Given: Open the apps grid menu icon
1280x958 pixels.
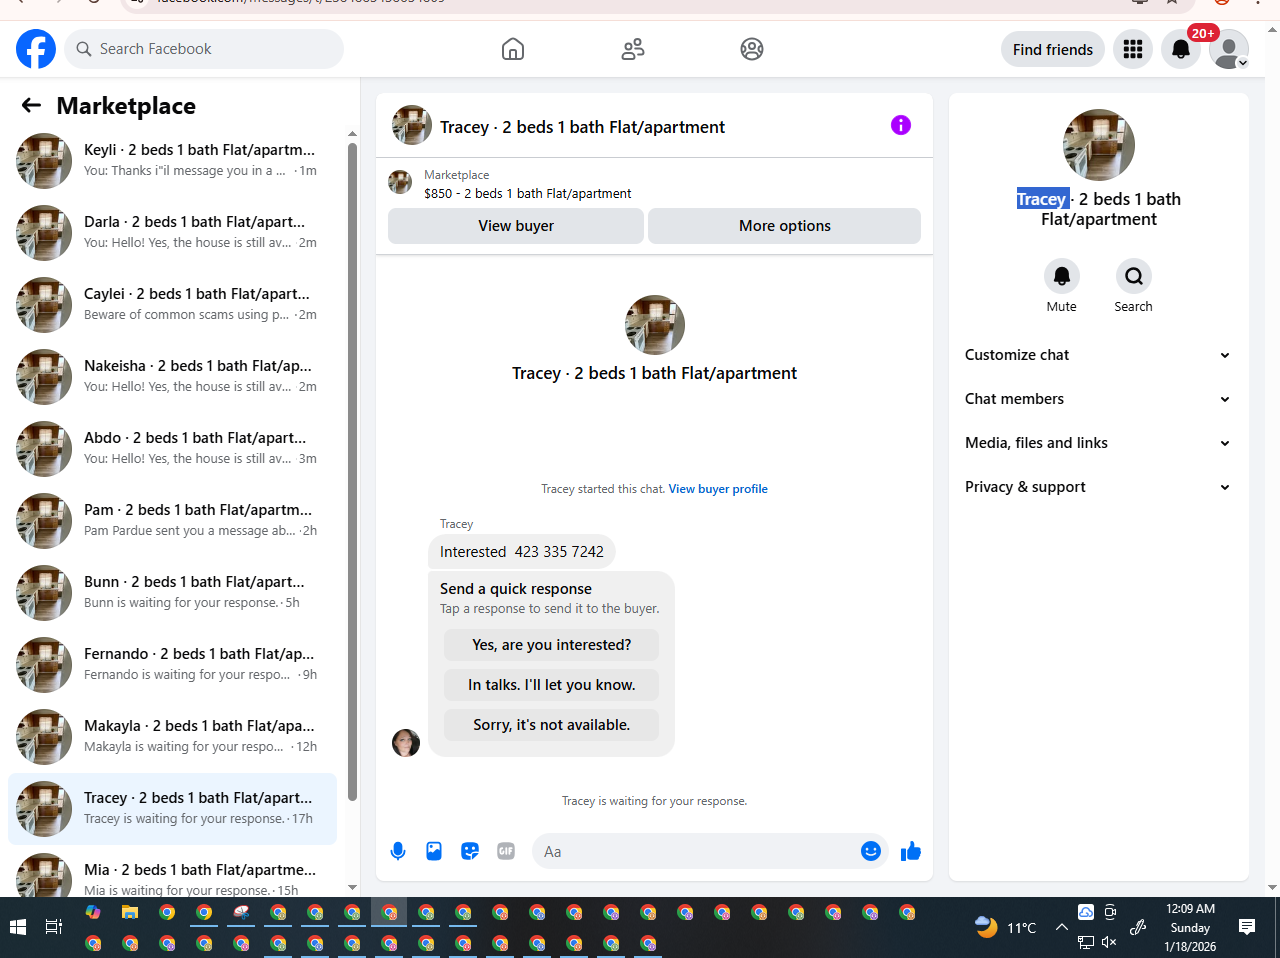Looking at the screenshot, I should coord(1133,49).
